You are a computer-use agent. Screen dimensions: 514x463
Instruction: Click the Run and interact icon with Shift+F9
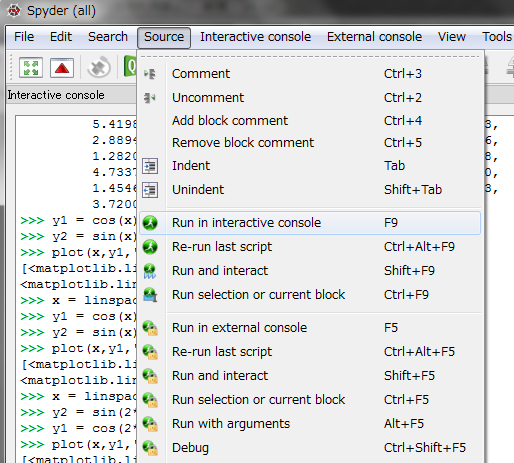150,271
